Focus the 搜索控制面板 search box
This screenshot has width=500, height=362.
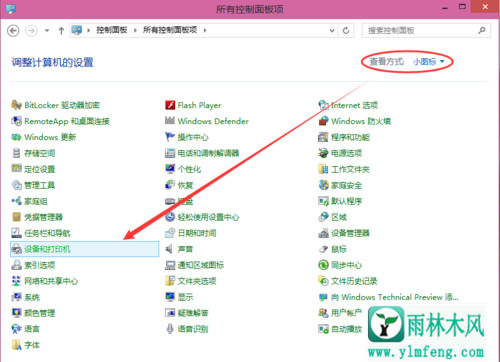[x=427, y=31]
